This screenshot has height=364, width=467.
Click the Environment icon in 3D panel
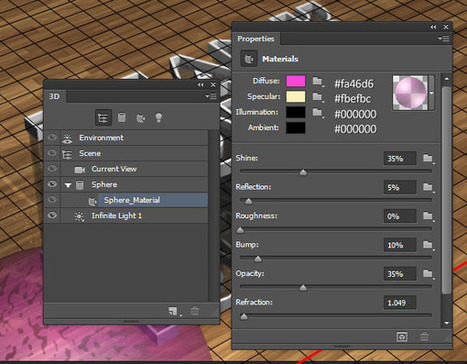point(67,138)
